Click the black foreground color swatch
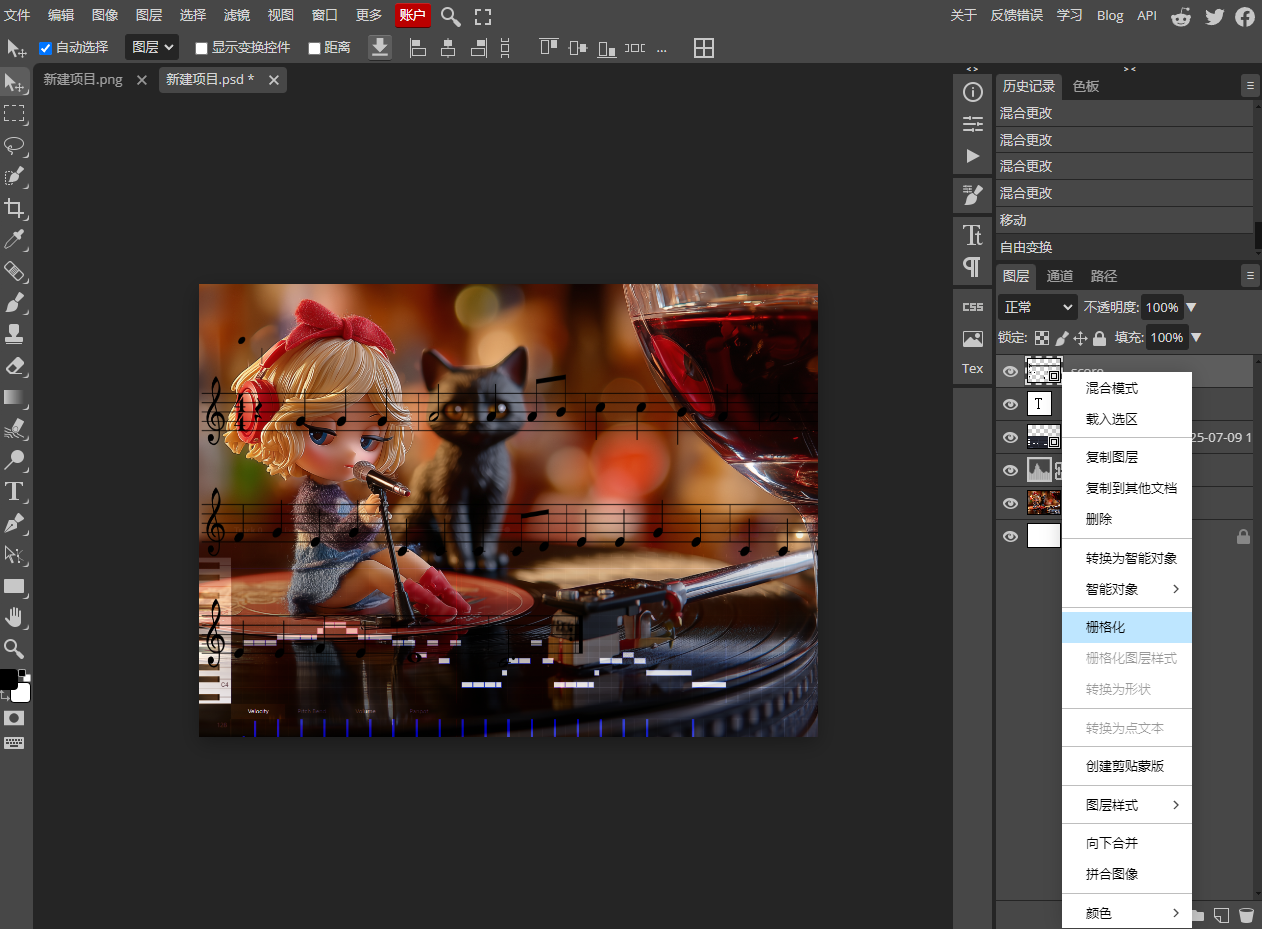This screenshot has width=1262, height=929. (9, 679)
